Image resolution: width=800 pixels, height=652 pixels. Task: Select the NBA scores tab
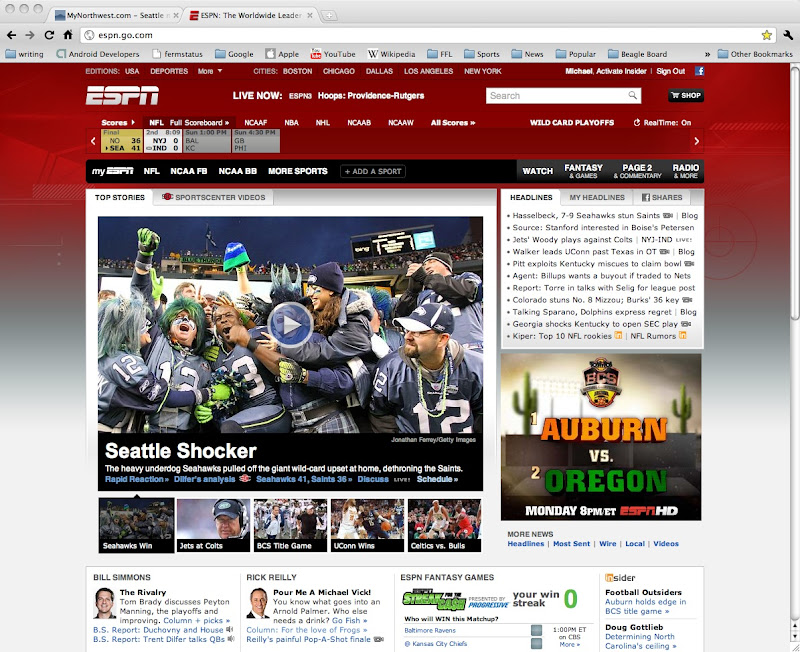(x=291, y=122)
